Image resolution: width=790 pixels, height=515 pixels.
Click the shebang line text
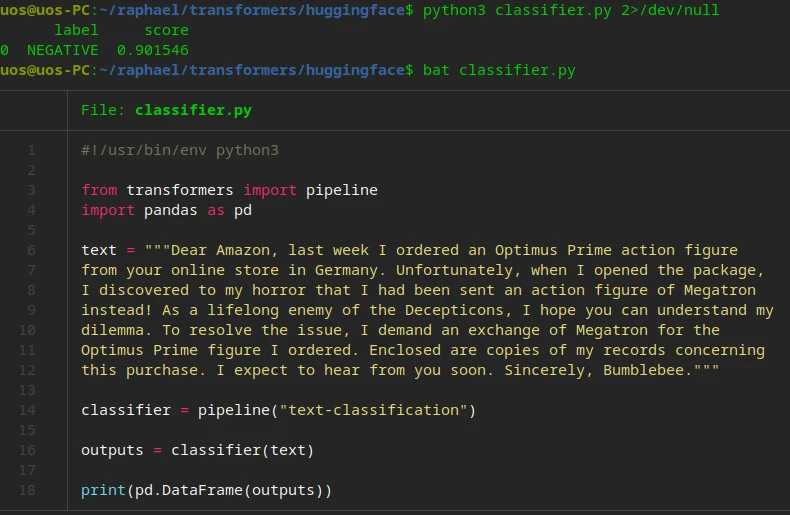(180, 150)
